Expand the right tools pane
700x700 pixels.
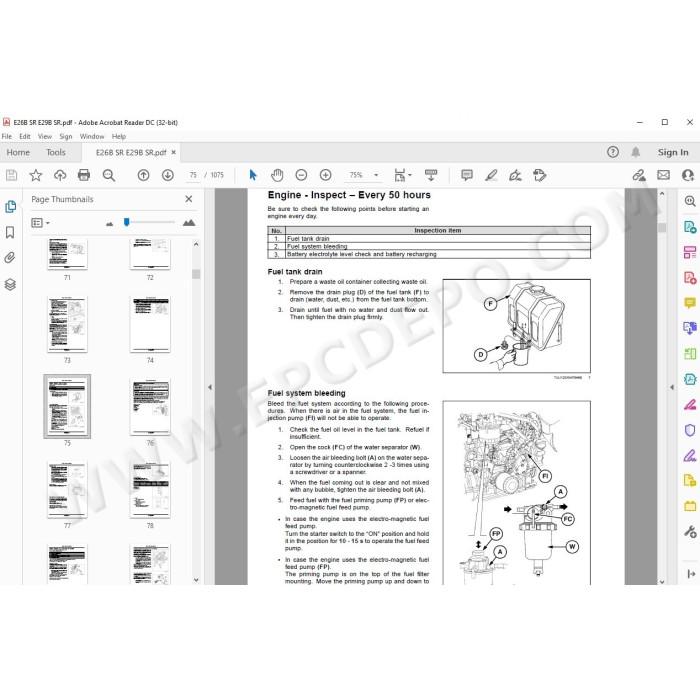[x=691, y=574]
